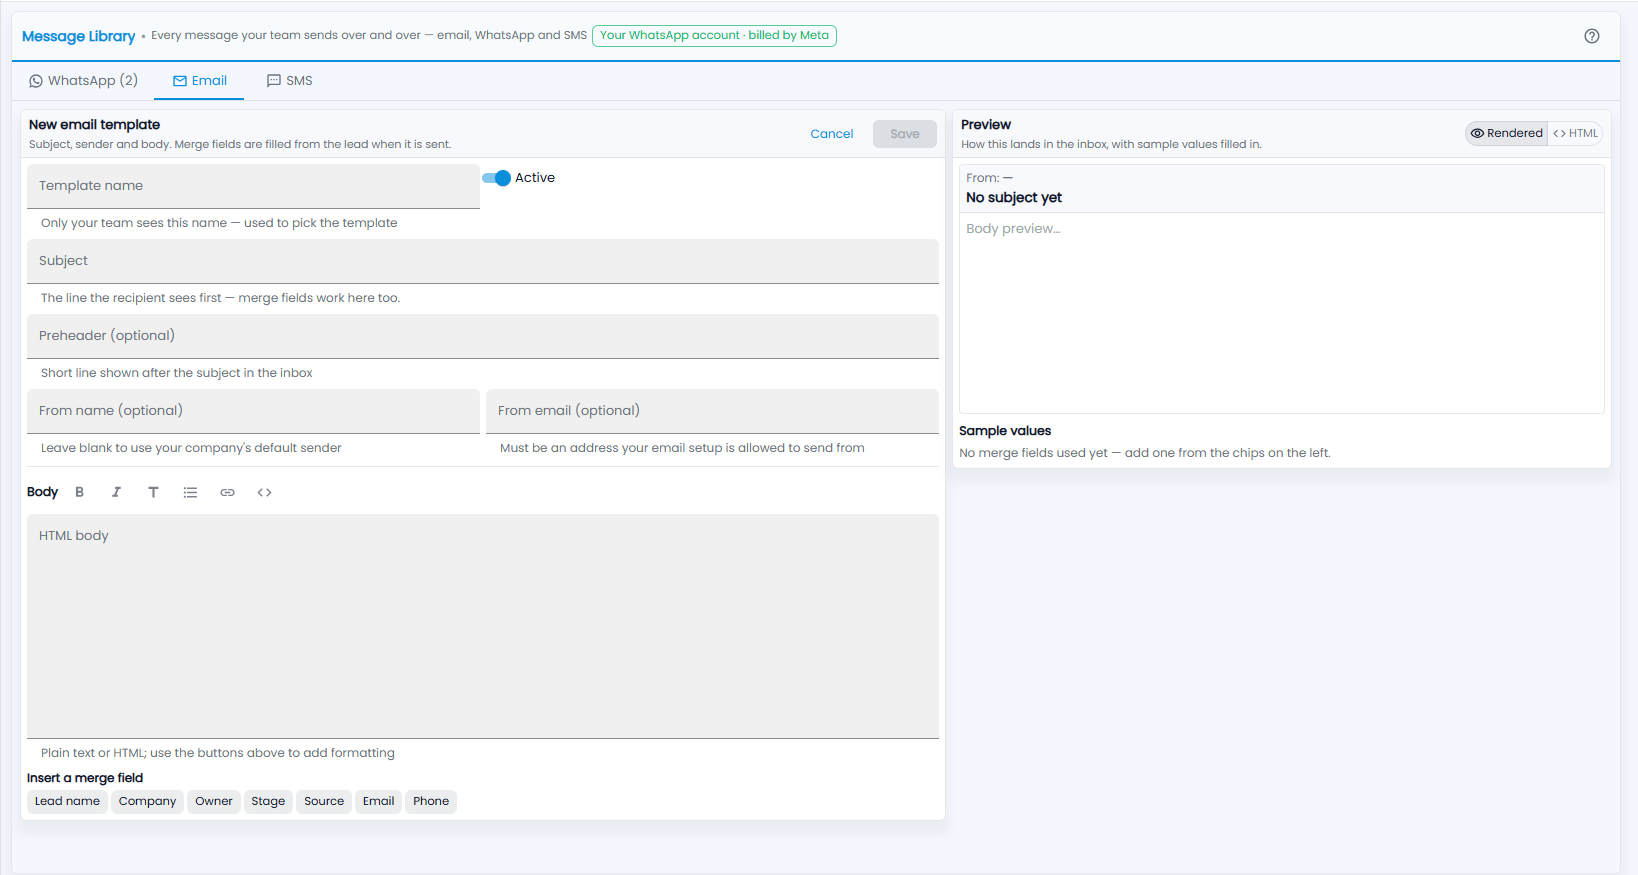The width and height of the screenshot is (1638, 875).
Task: Toggle the Active switch off
Action: coord(497,178)
